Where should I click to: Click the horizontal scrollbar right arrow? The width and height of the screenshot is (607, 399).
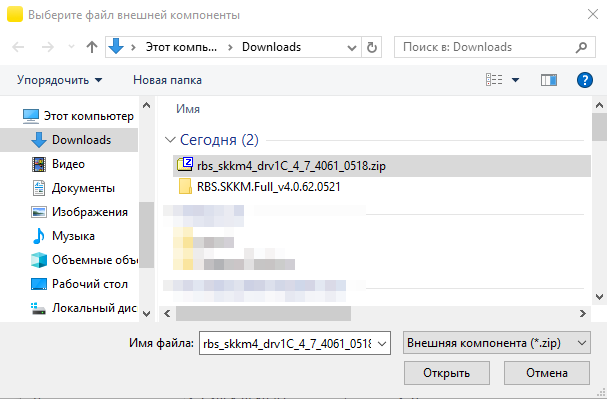tap(583, 313)
